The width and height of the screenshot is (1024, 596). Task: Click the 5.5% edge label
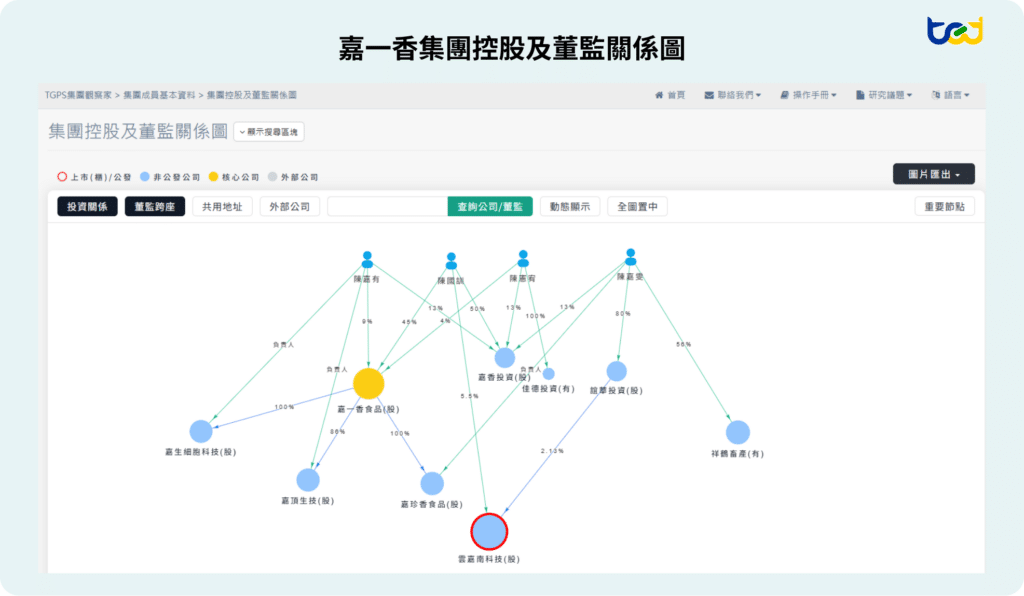[x=470, y=396]
